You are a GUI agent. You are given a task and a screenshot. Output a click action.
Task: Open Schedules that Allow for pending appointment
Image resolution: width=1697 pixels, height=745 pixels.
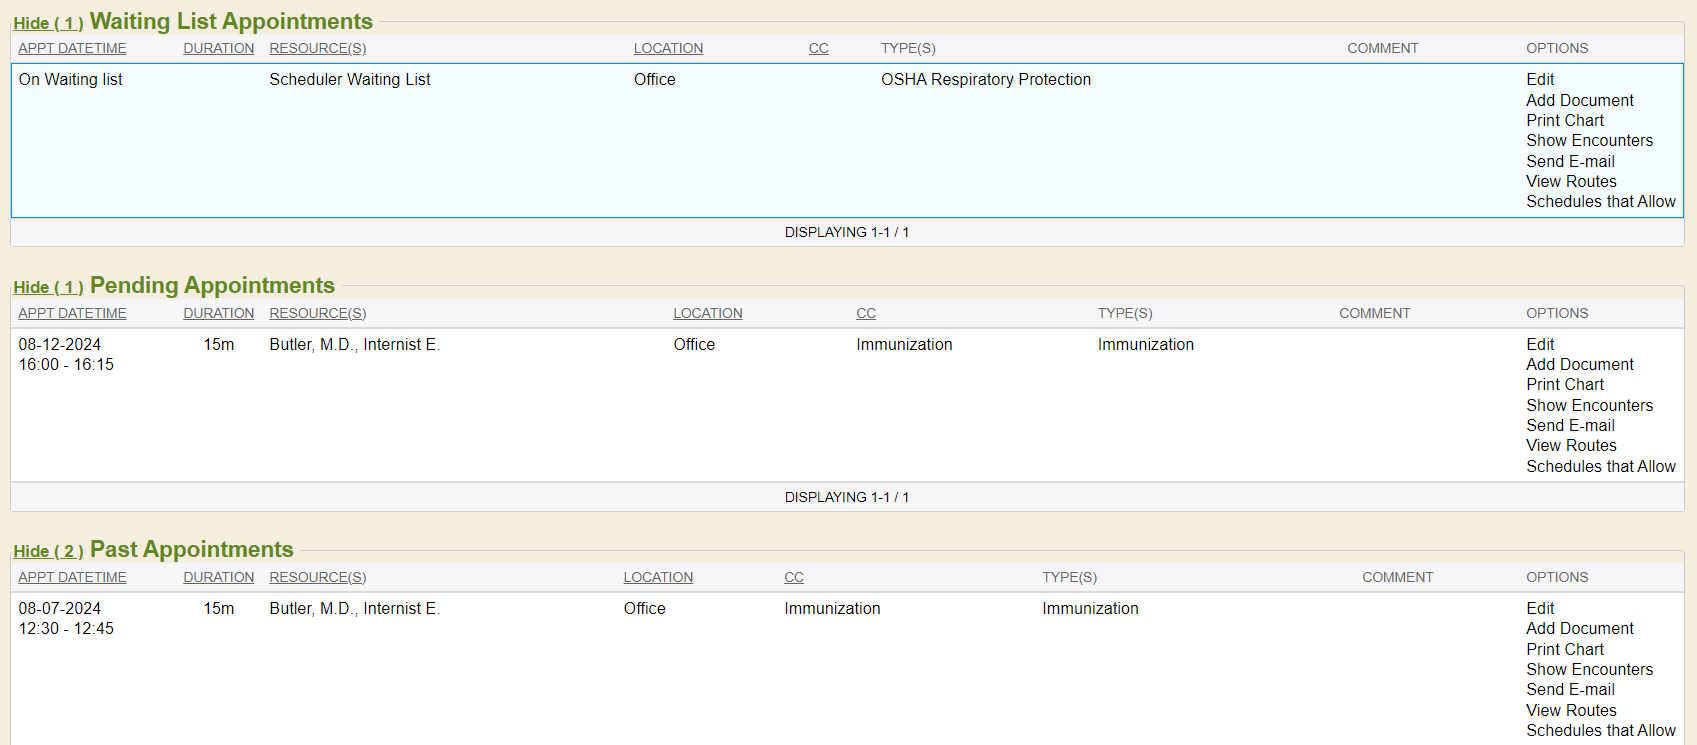(x=1600, y=466)
